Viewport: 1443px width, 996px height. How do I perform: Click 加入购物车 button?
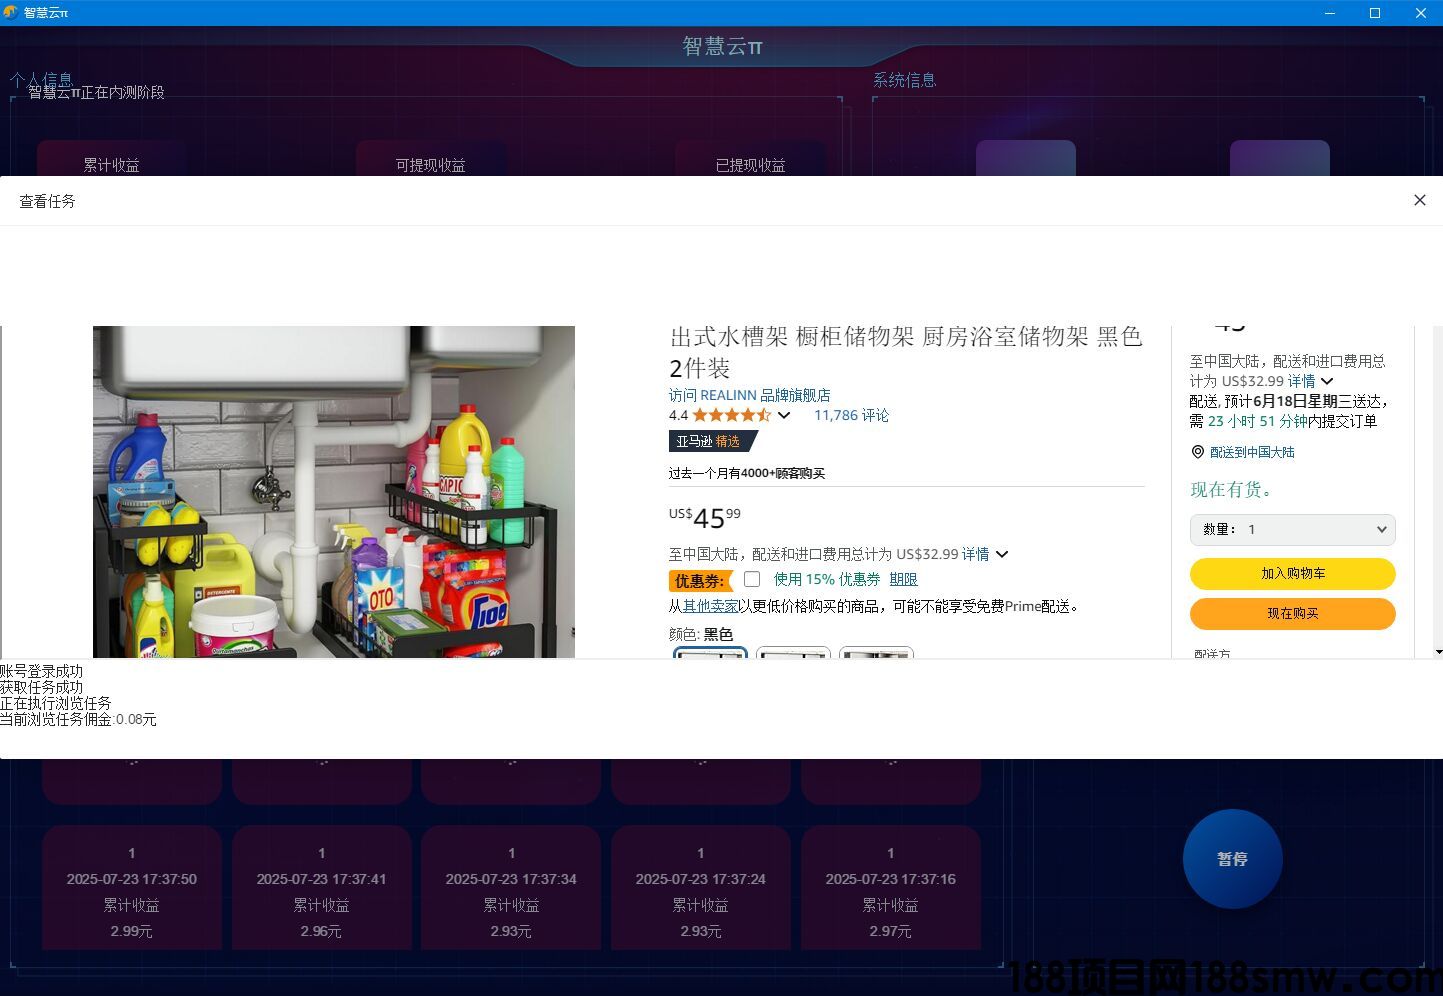coord(1292,574)
